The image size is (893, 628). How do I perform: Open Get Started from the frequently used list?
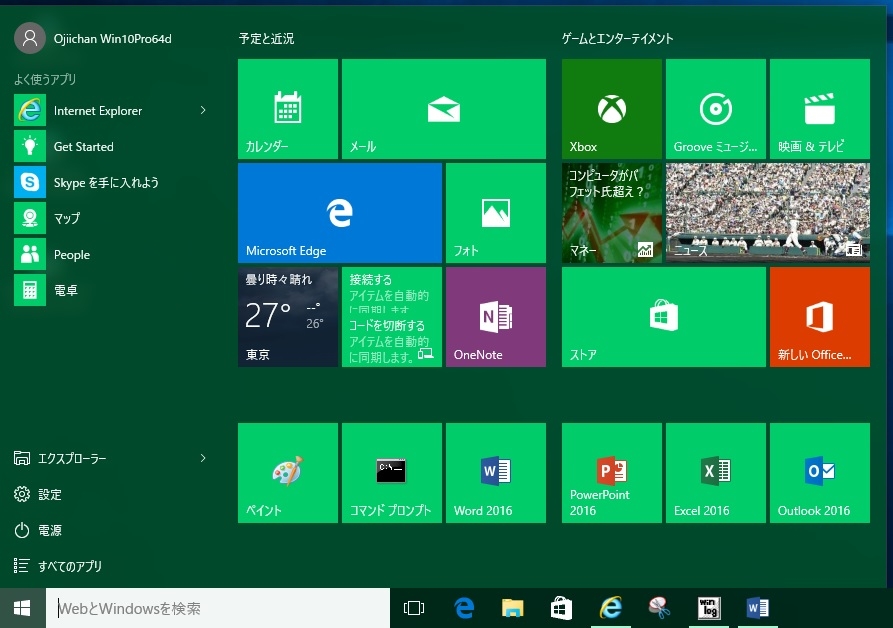click(83, 146)
